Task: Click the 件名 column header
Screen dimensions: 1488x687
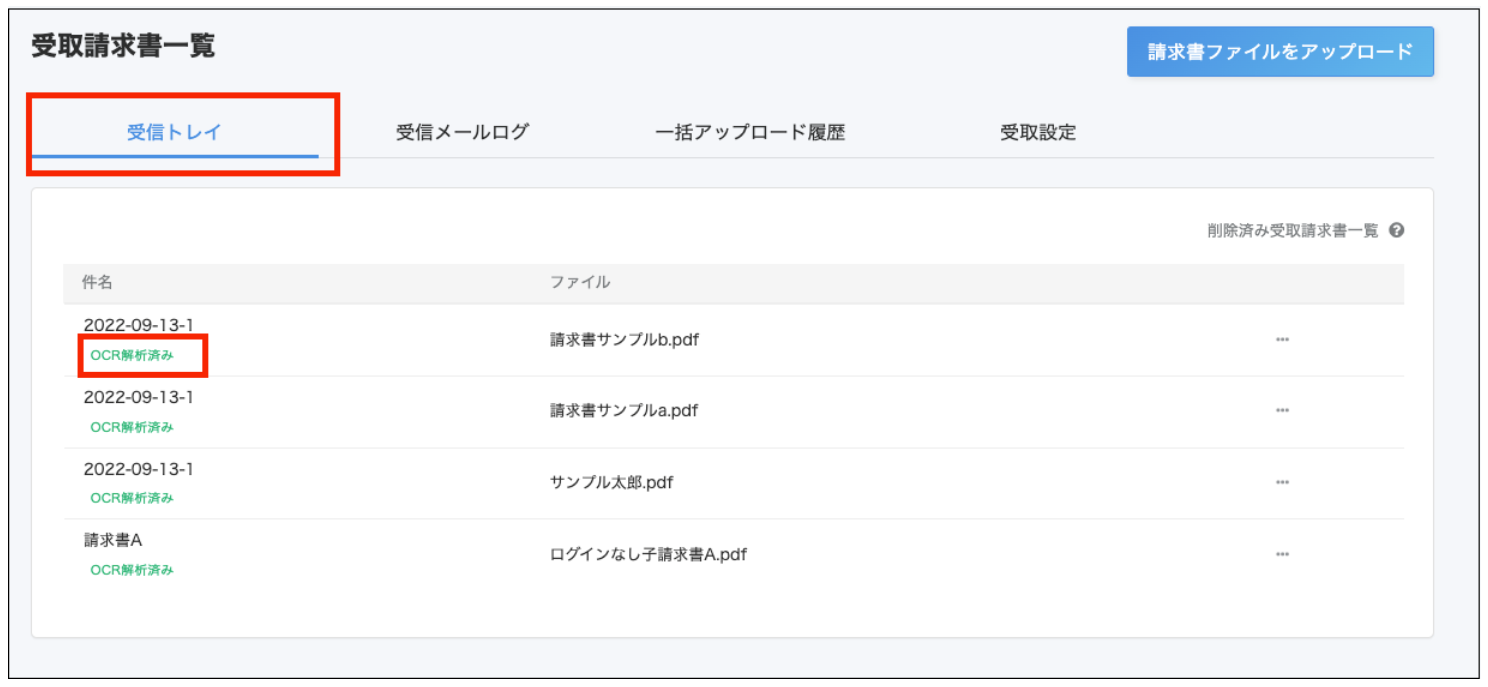Action: [x=97, y=283]
